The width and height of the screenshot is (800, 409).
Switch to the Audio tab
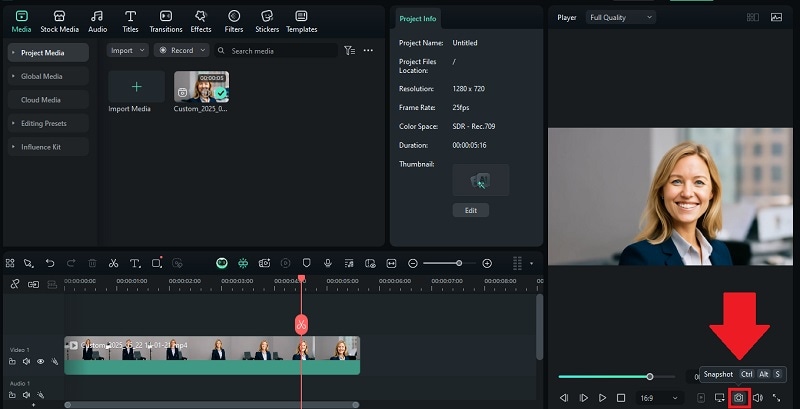tap(97, 22)
